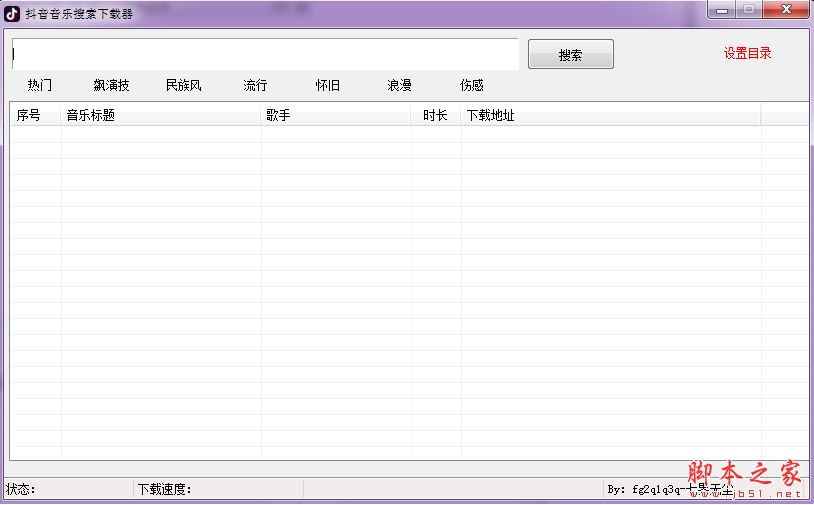Select the 飙演技 category
The image size is (814, 505).
point(111,85)
